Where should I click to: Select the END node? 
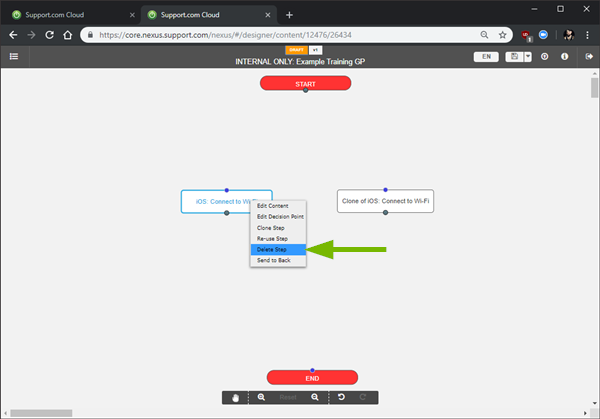312,378
